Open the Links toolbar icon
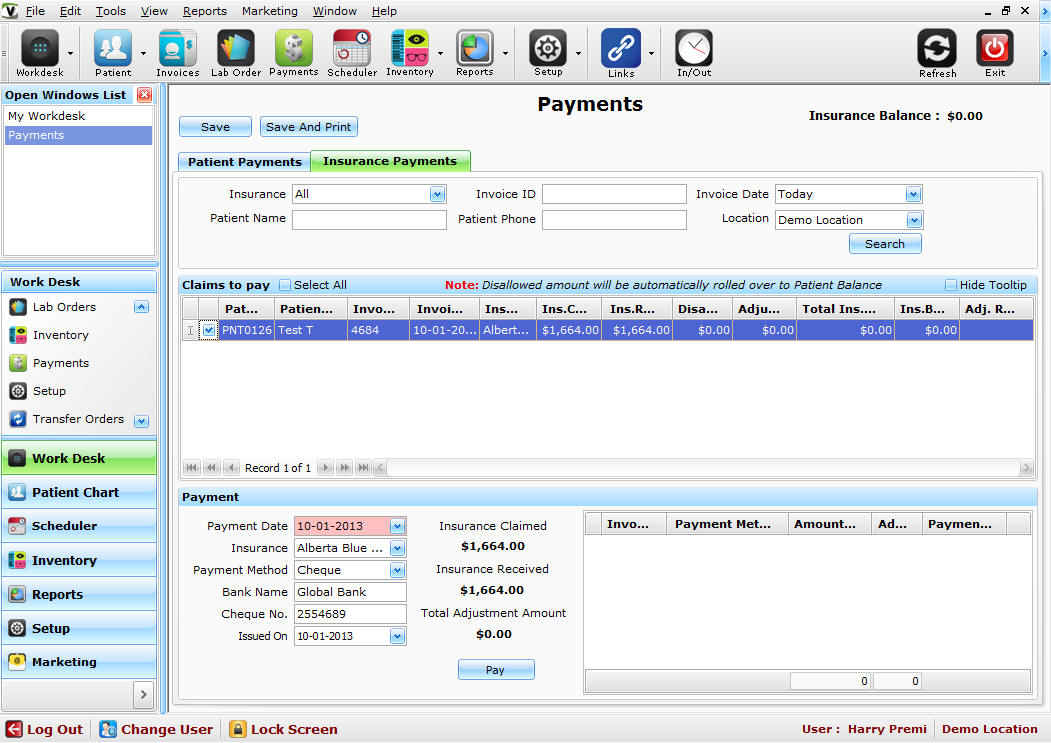The height and width of the screenshot is (743, 1051). click(x=620, y=50)
